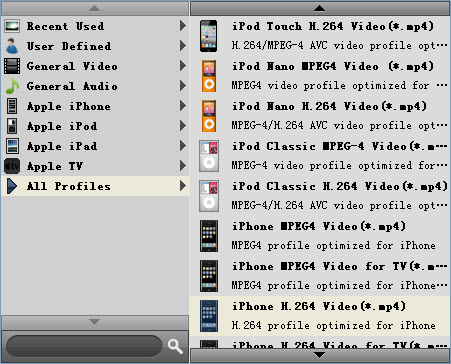Open the User Defined category

coord(95,46)
